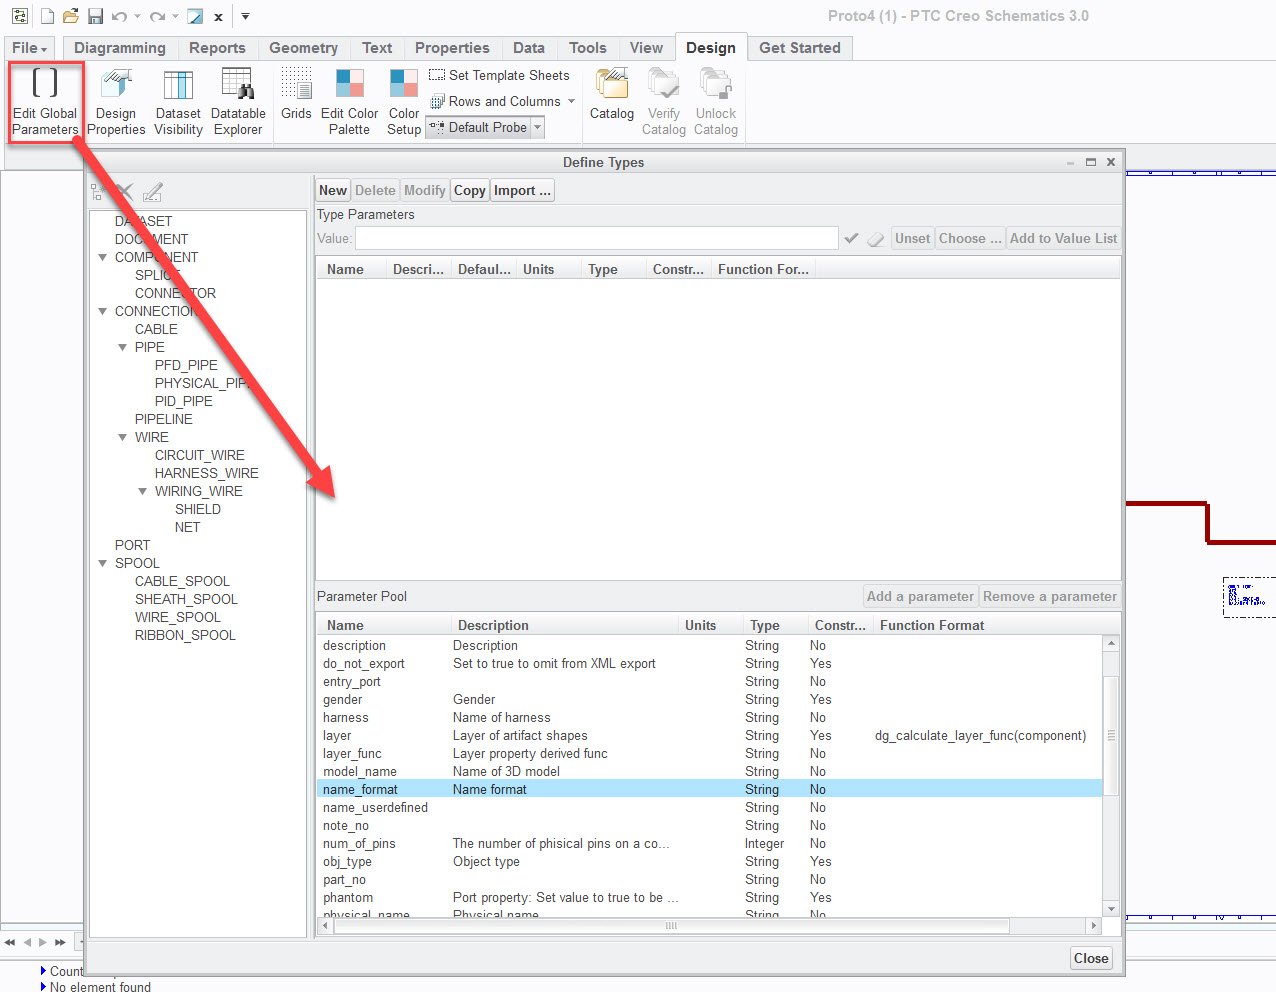The image size is (1276, 992).
Task: Click the Copy button in Define Types
Action: pos(469,190)
